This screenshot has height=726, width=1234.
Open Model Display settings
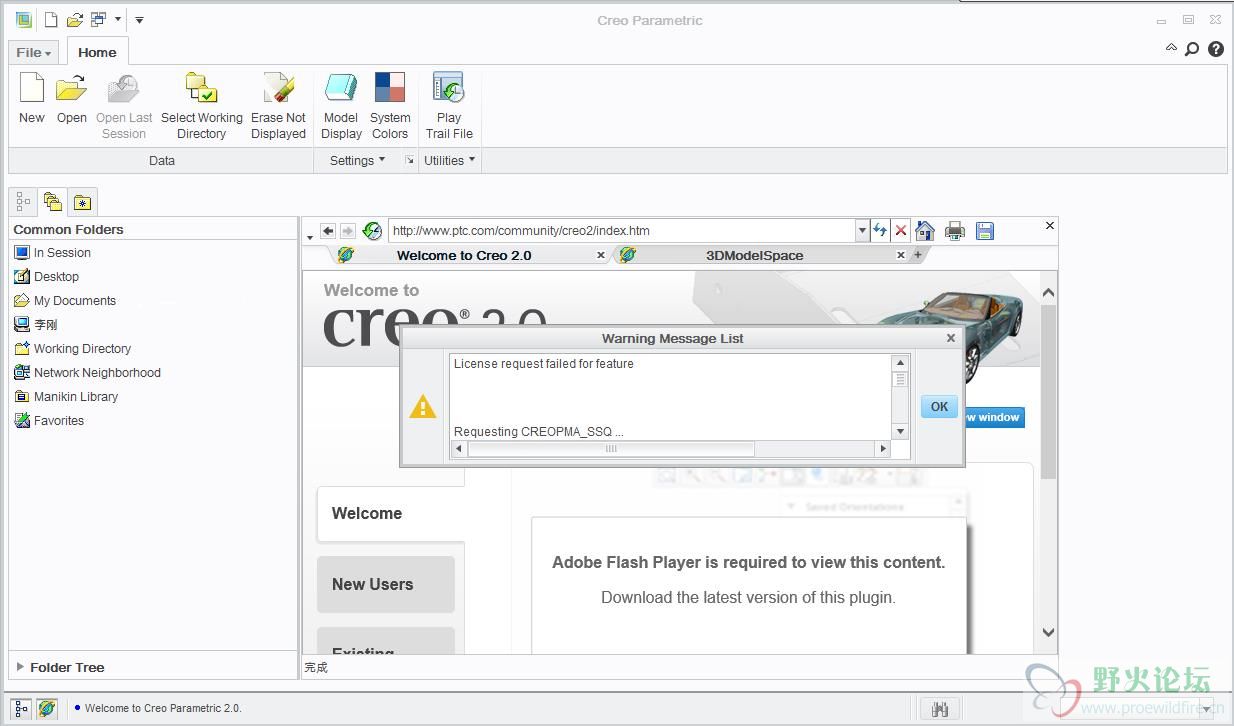point(341,105)
